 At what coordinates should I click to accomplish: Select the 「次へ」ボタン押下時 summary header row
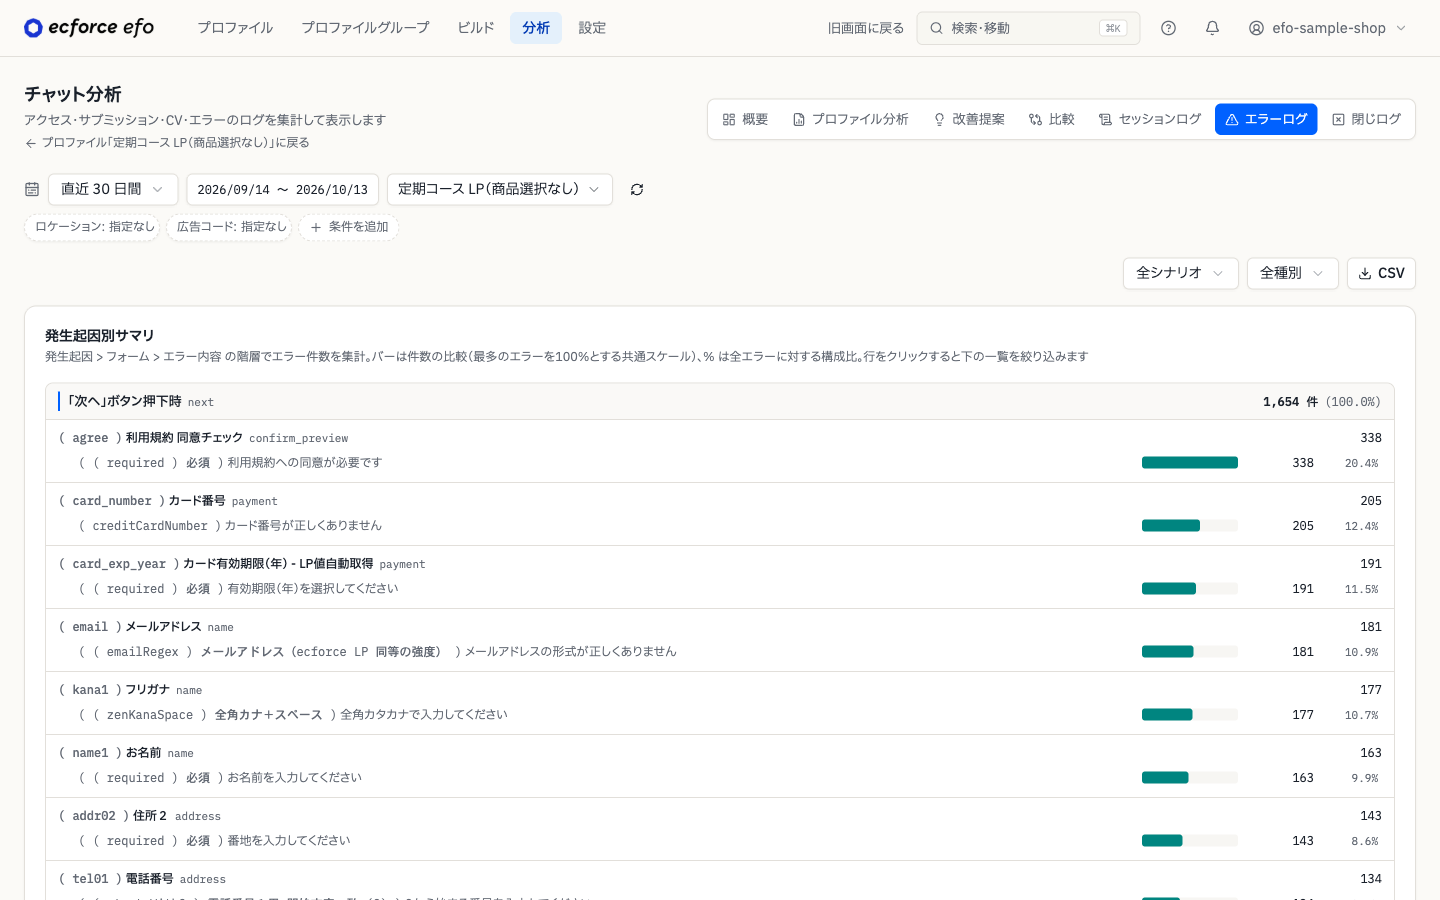click(x=720, y=402)
